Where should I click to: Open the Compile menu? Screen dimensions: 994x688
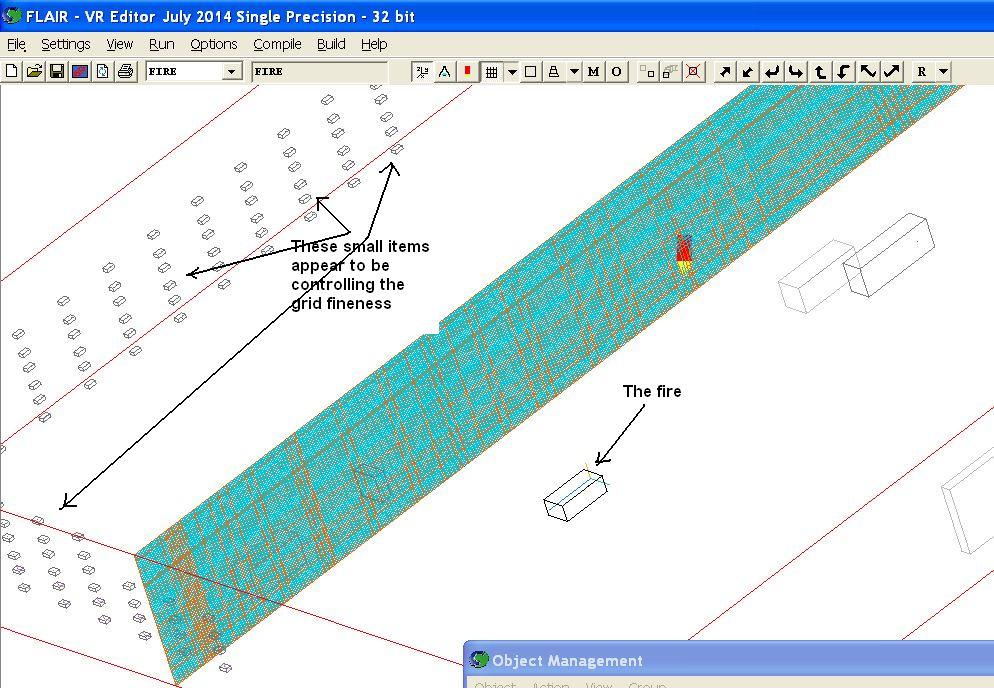click(277, 44)
